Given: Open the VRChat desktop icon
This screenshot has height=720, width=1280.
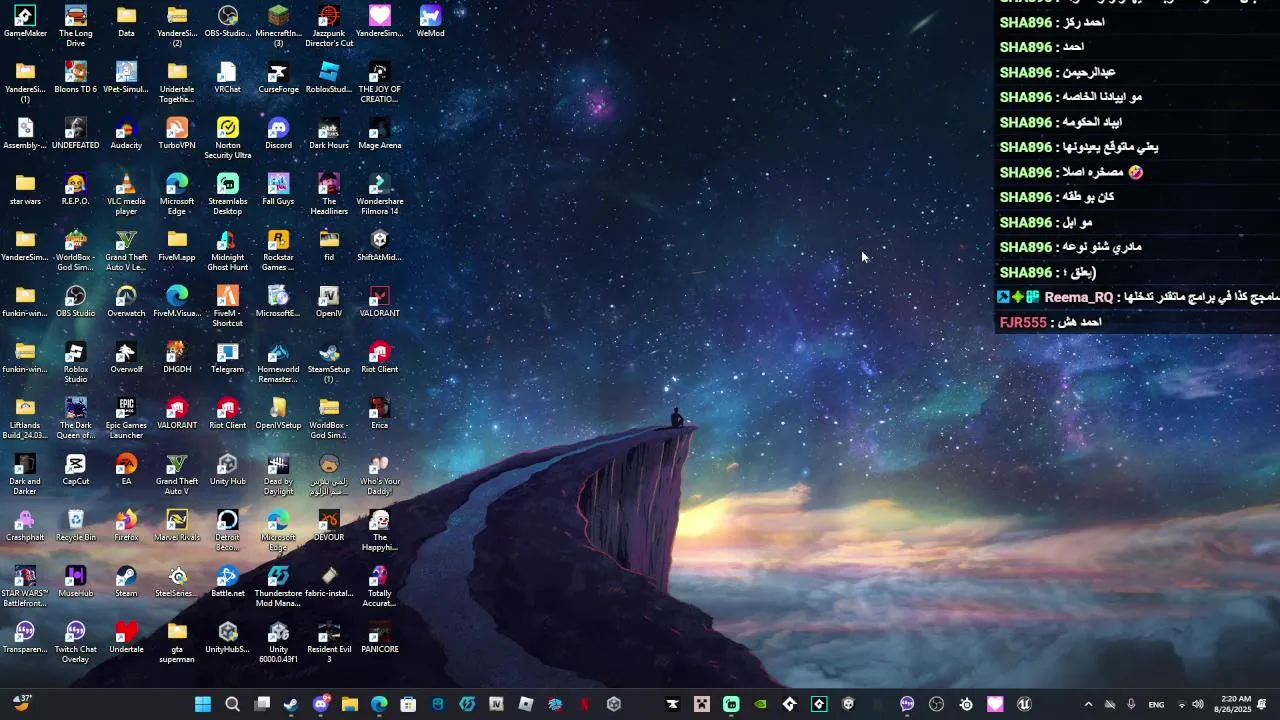Looking at the screenshot, I should point(228,77).
